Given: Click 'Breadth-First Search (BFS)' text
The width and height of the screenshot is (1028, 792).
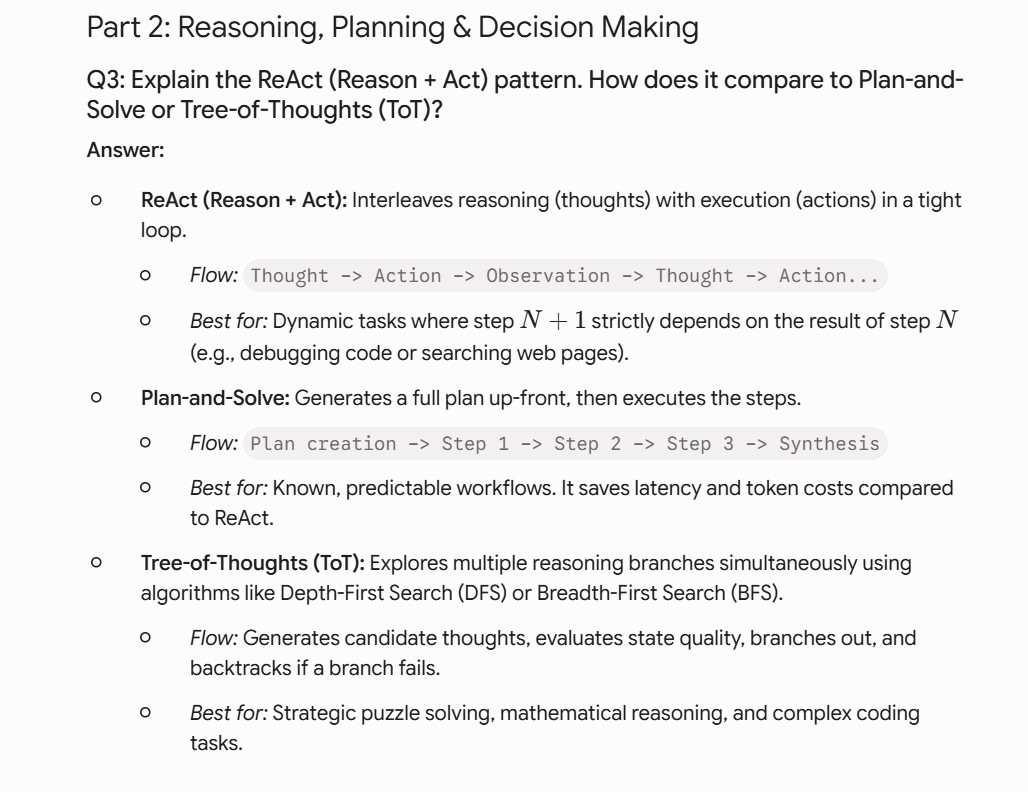Looking at the screenshot, I should 658,593.
